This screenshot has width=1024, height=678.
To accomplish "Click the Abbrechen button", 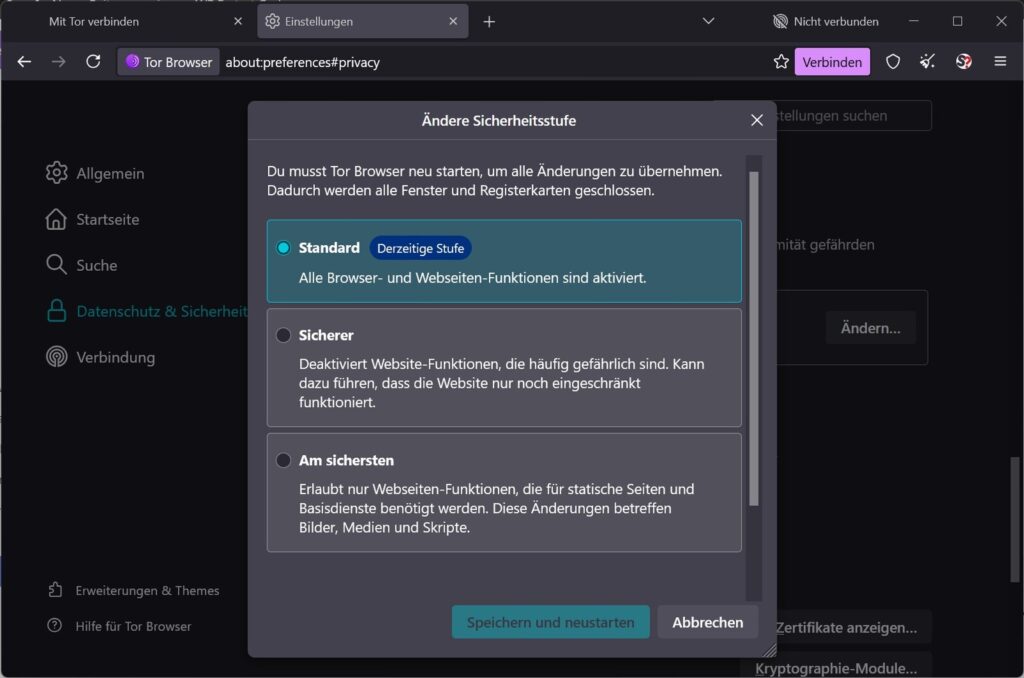I will coord(708,622).
